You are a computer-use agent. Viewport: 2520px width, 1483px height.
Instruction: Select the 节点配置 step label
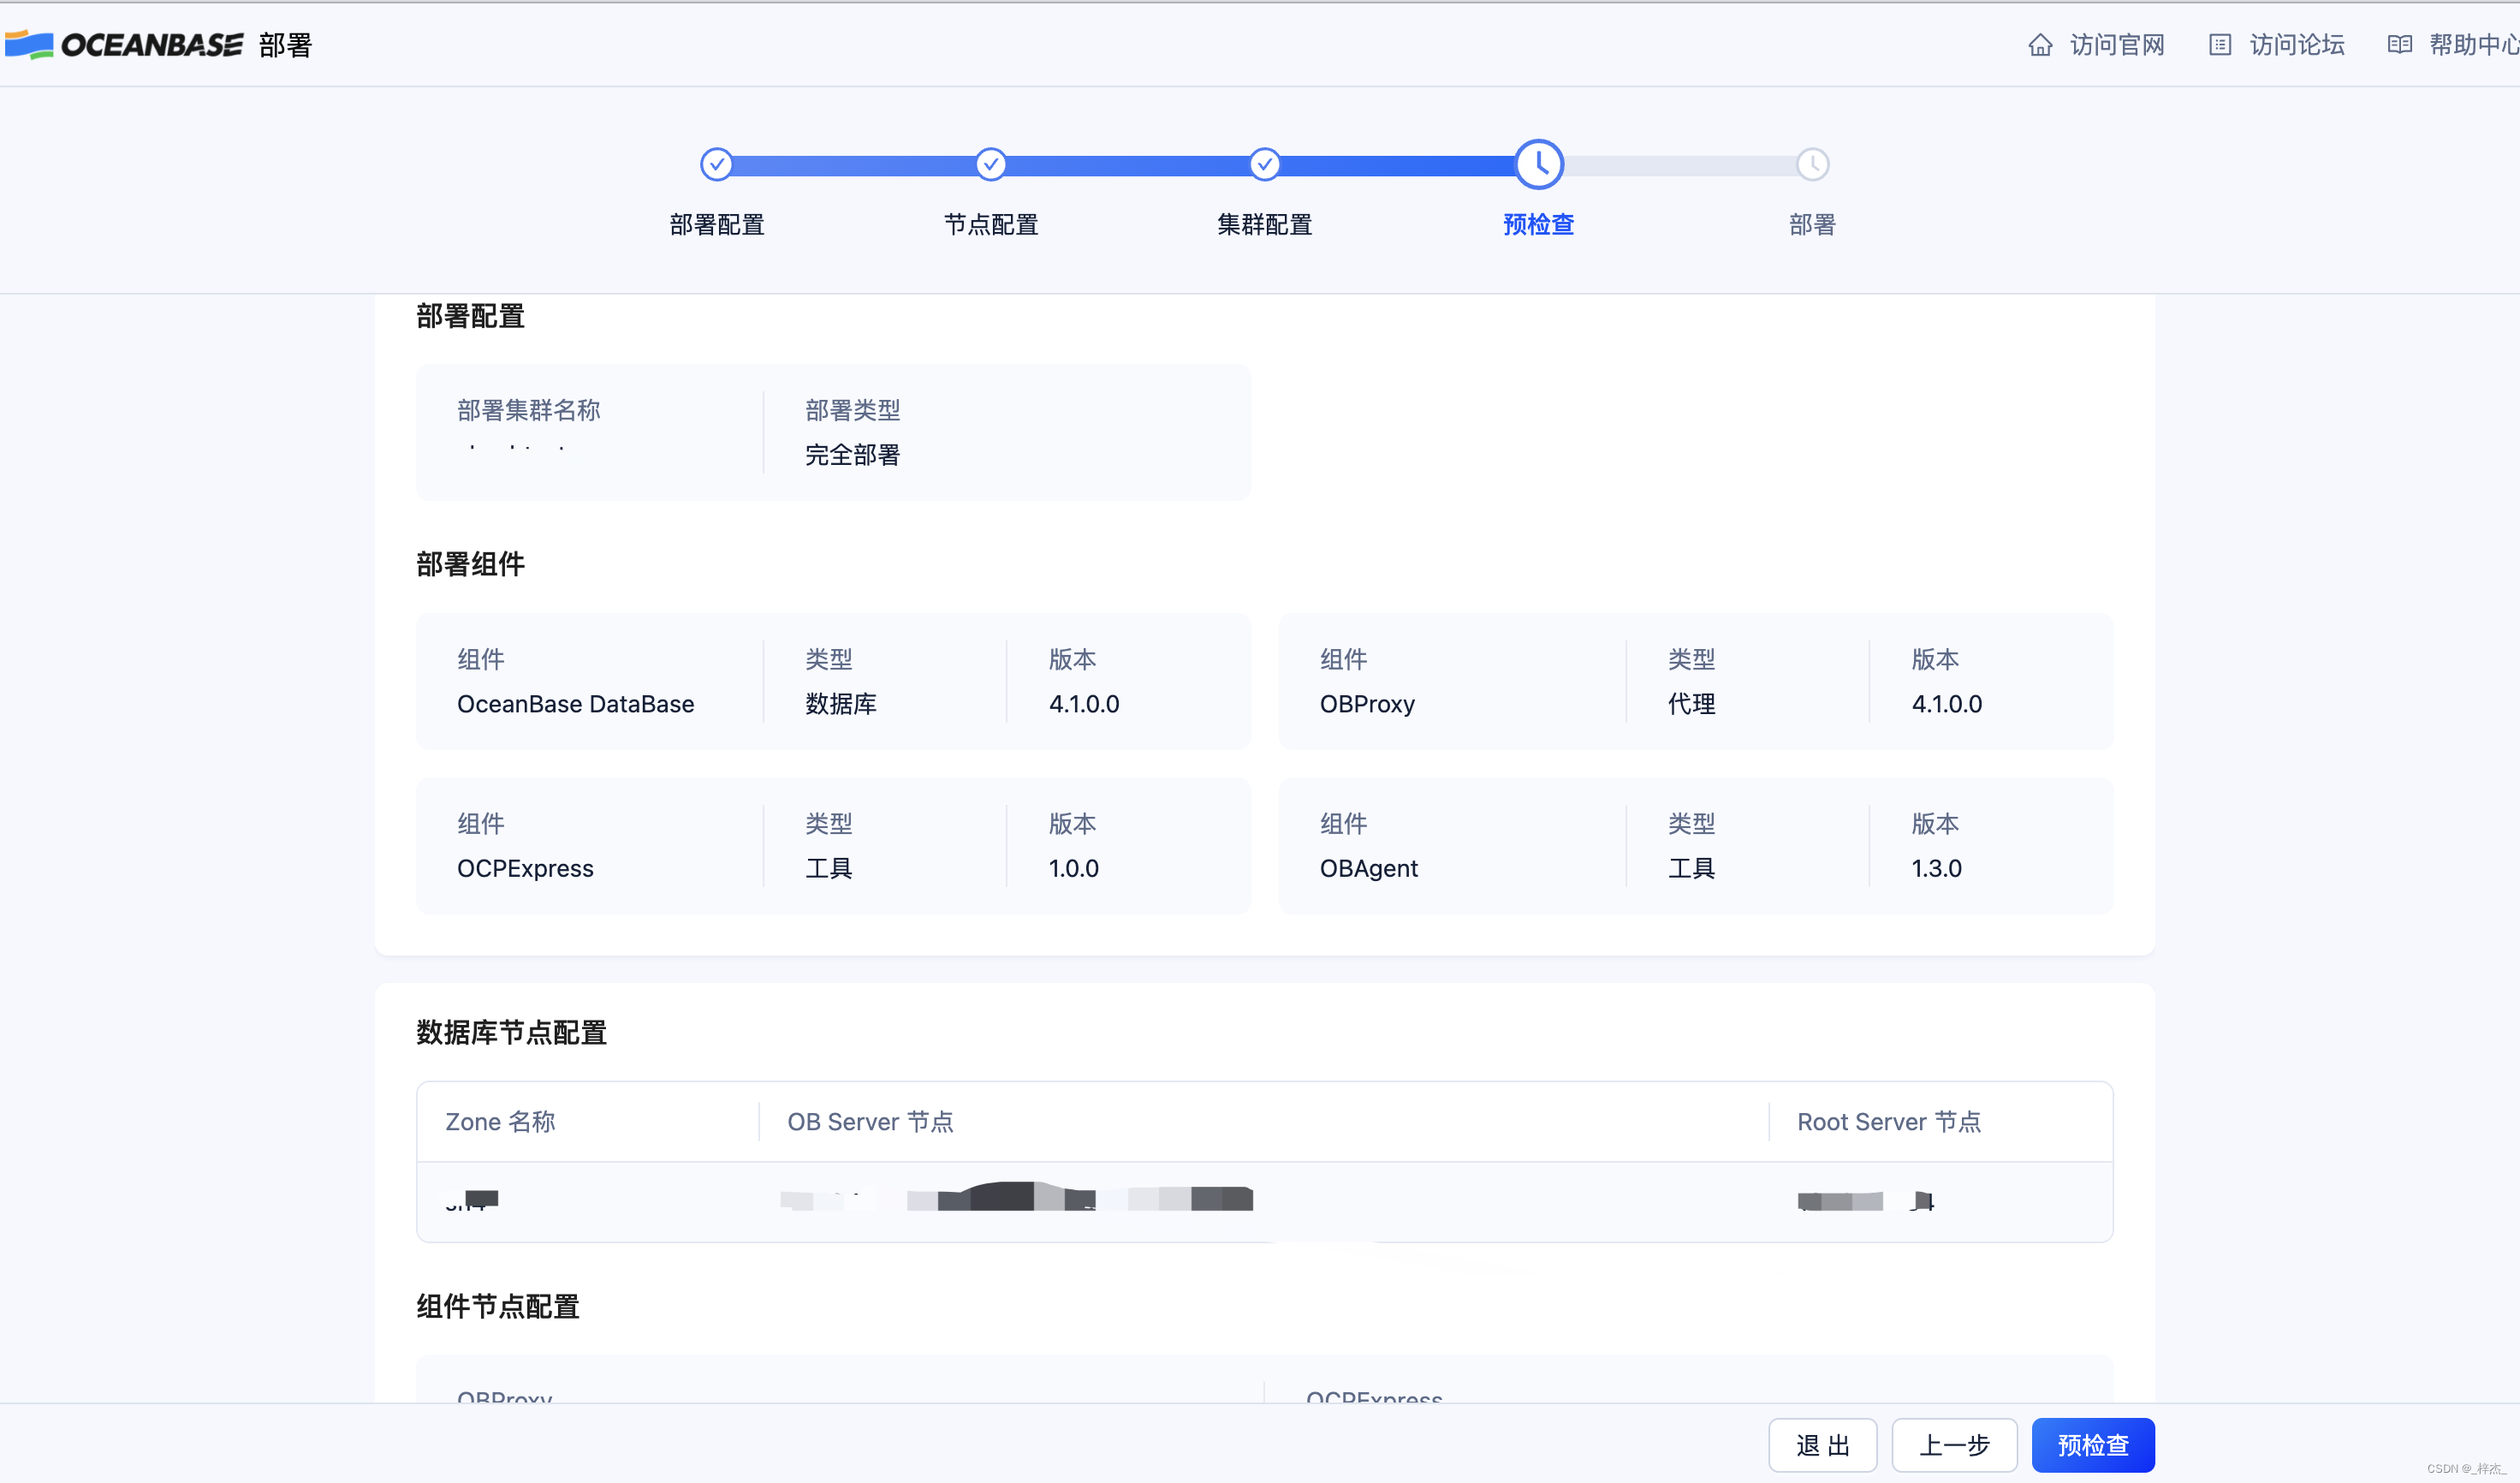[x=991, y=225]
